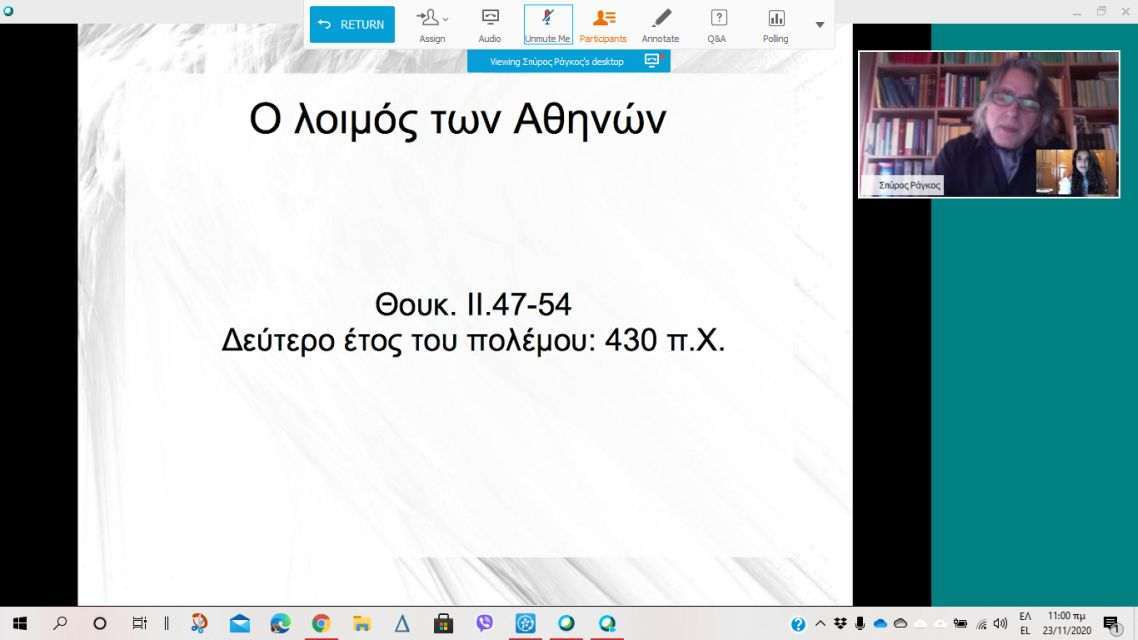Expand the toolbar overflow arrow

pos(820,25)
